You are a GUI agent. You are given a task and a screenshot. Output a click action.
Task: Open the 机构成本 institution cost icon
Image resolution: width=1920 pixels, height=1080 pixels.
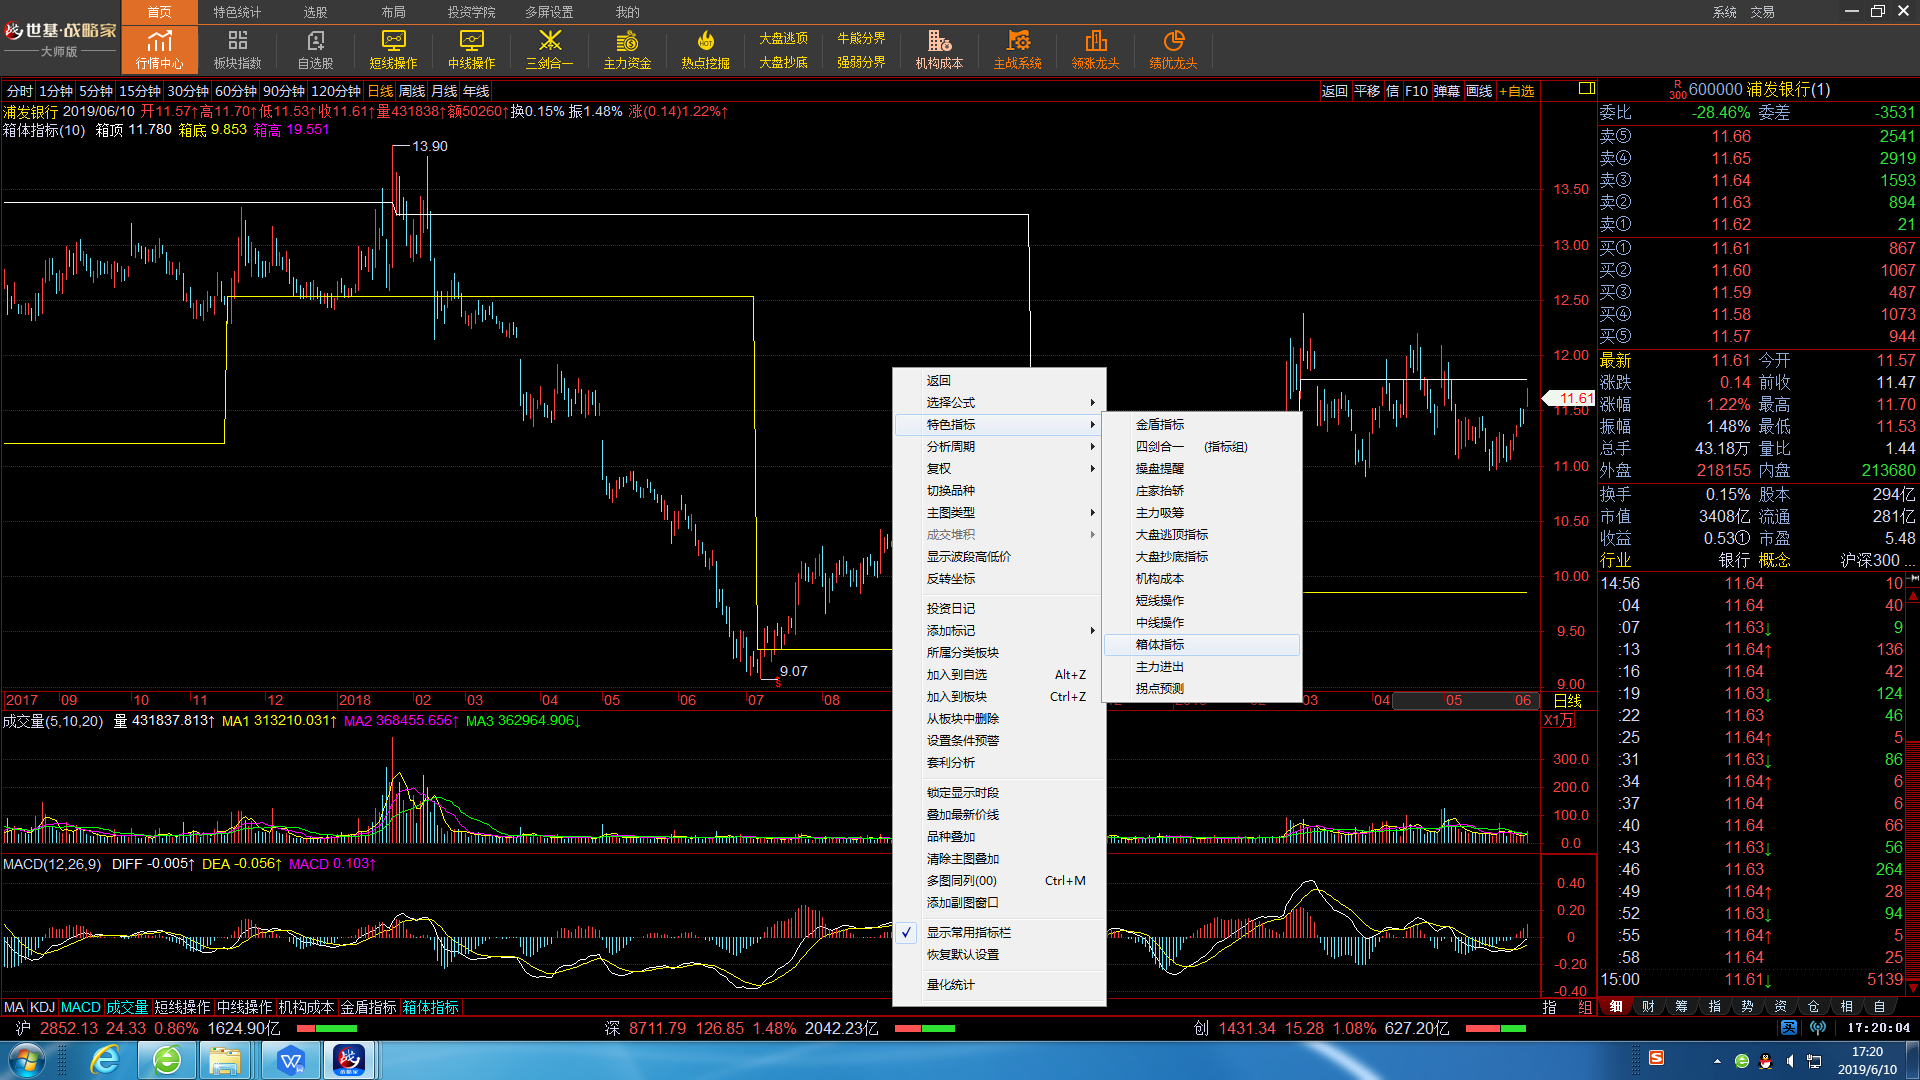pos(939,48)
